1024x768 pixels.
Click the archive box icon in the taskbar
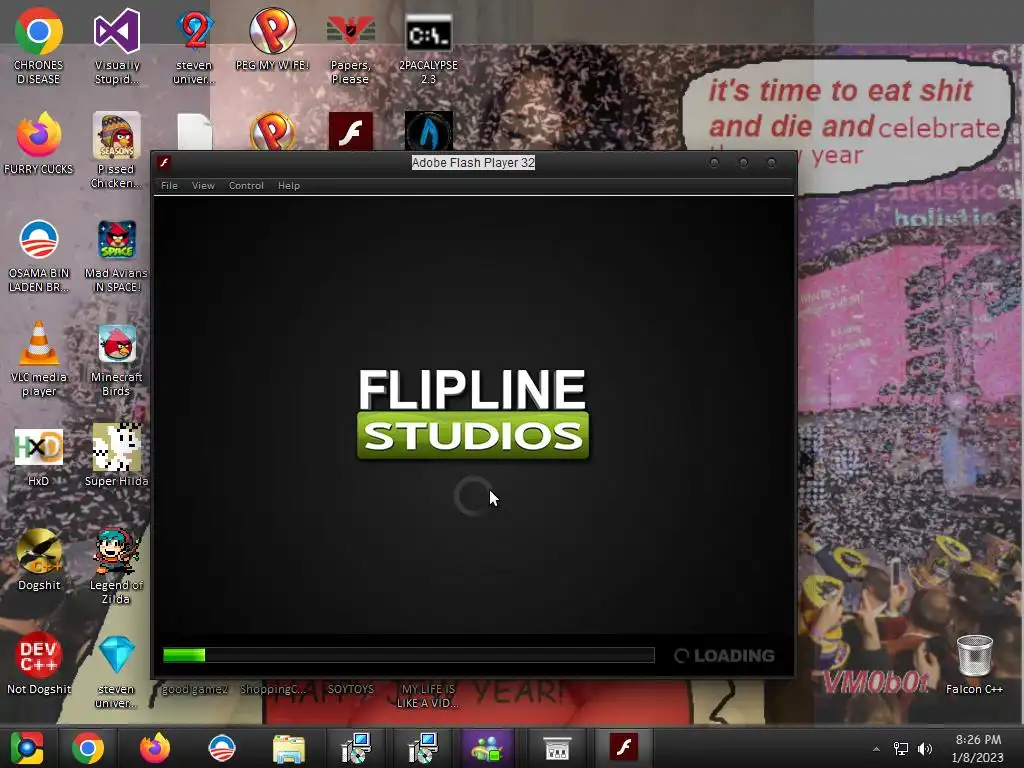(556, 748)
